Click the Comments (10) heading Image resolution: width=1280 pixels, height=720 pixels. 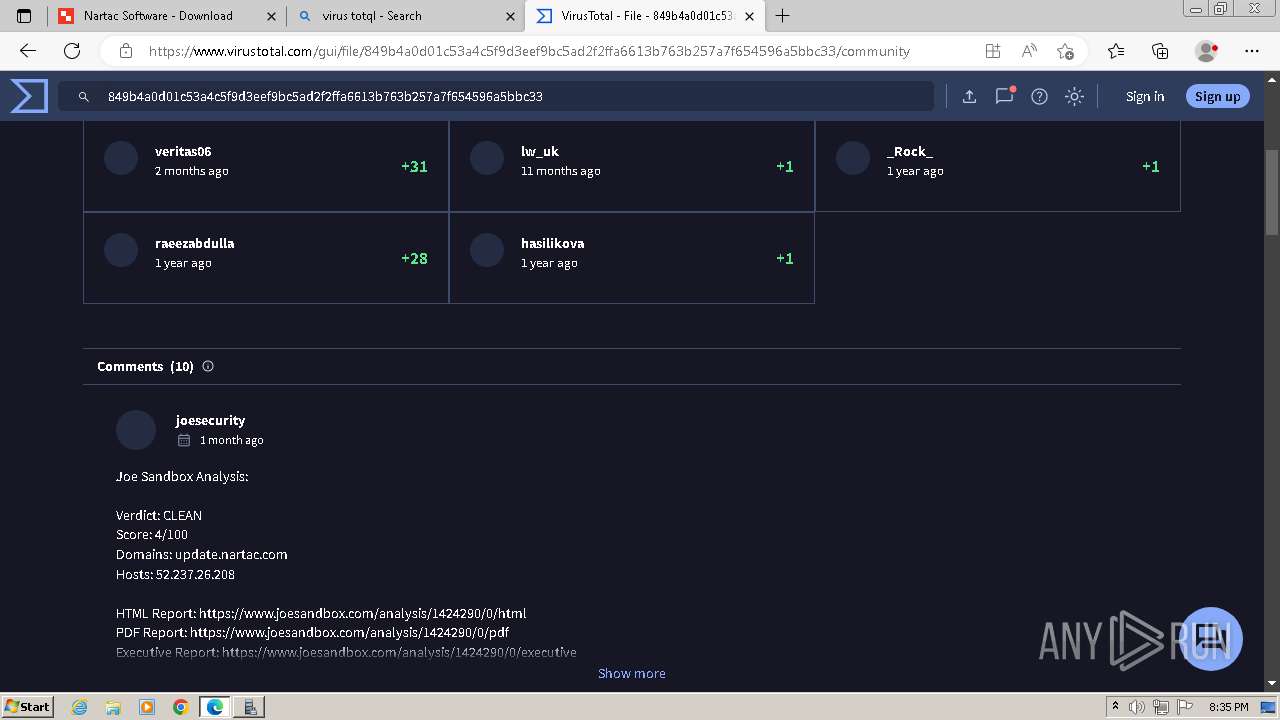tap(145, 366)
